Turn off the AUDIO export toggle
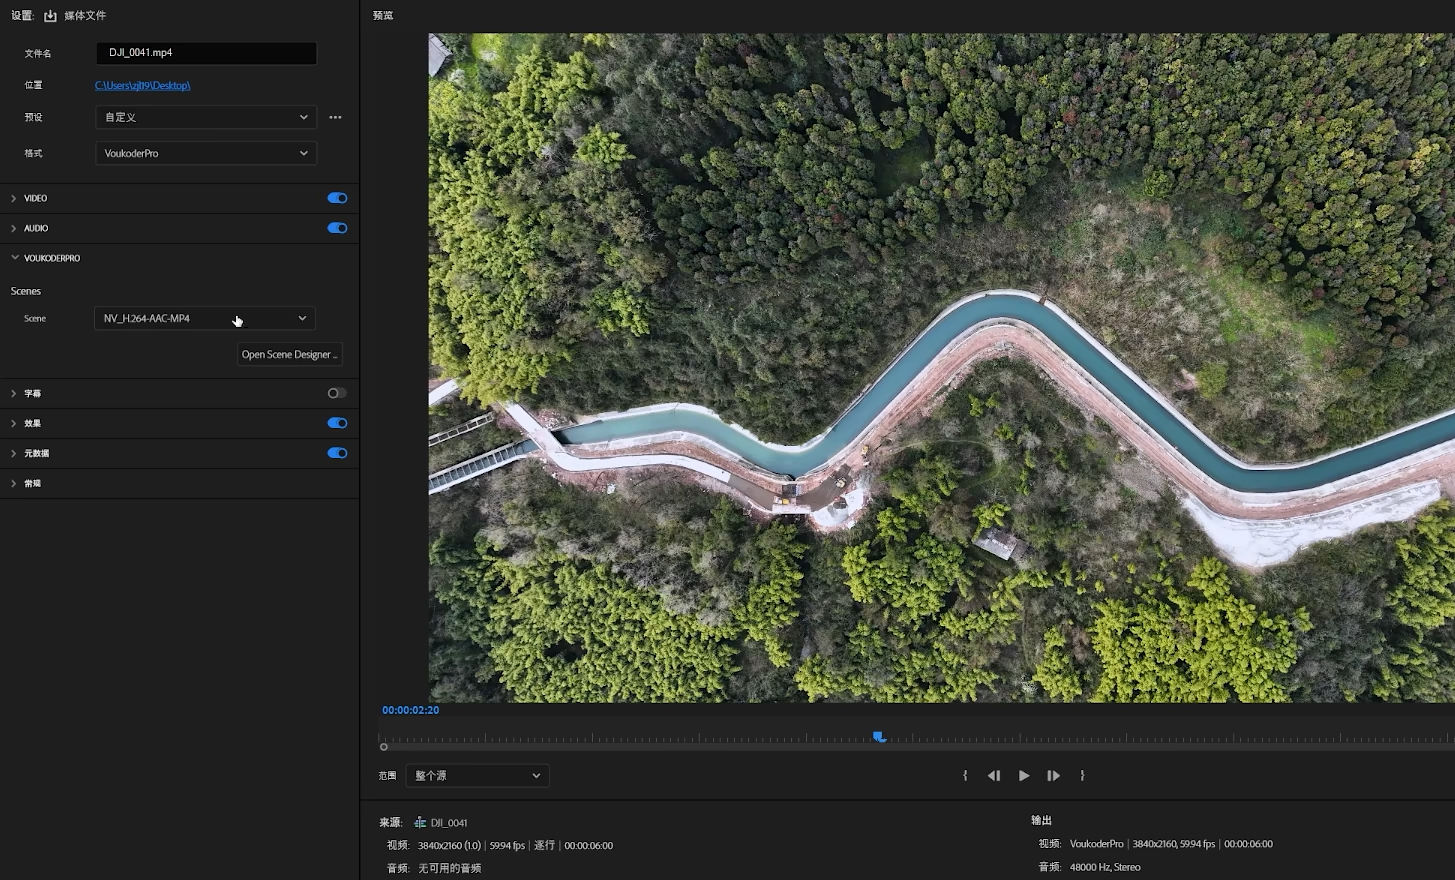1455x880 pixels. pos(337,228)
